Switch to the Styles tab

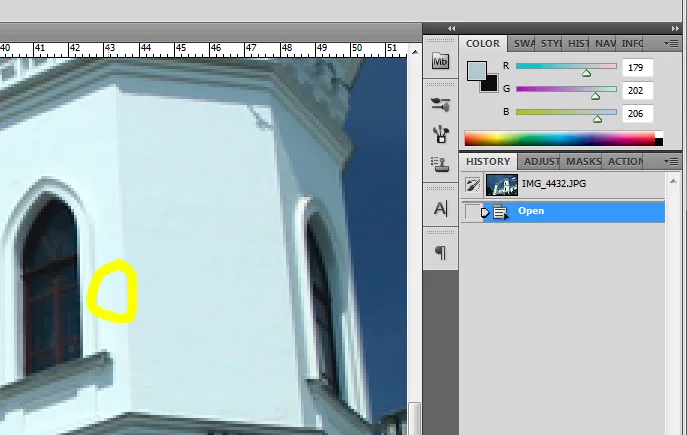pos(551,44)
